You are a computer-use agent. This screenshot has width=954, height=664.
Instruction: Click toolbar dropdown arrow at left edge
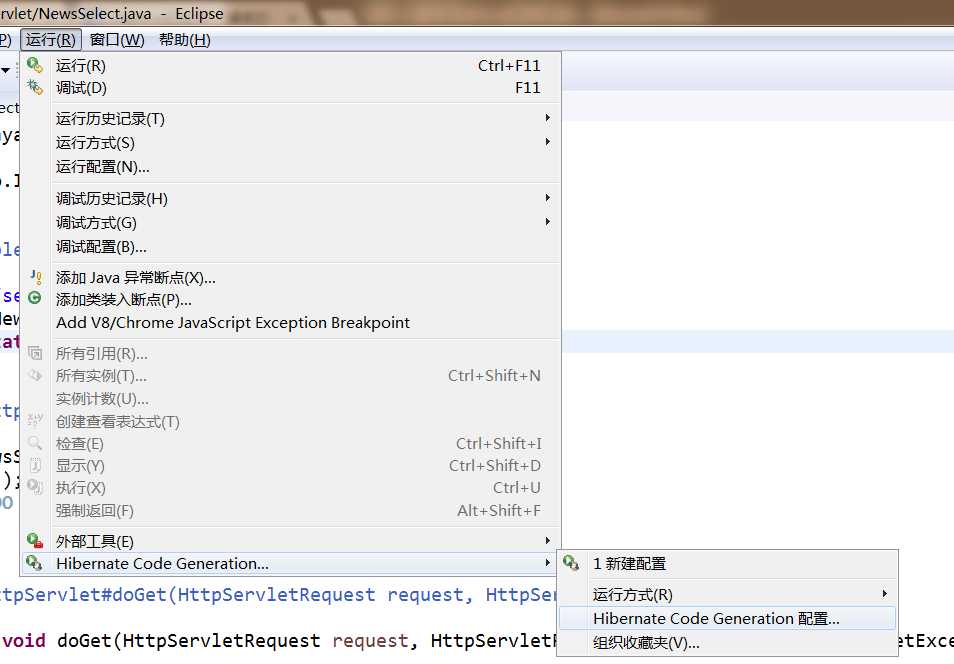tap(5, 70)
